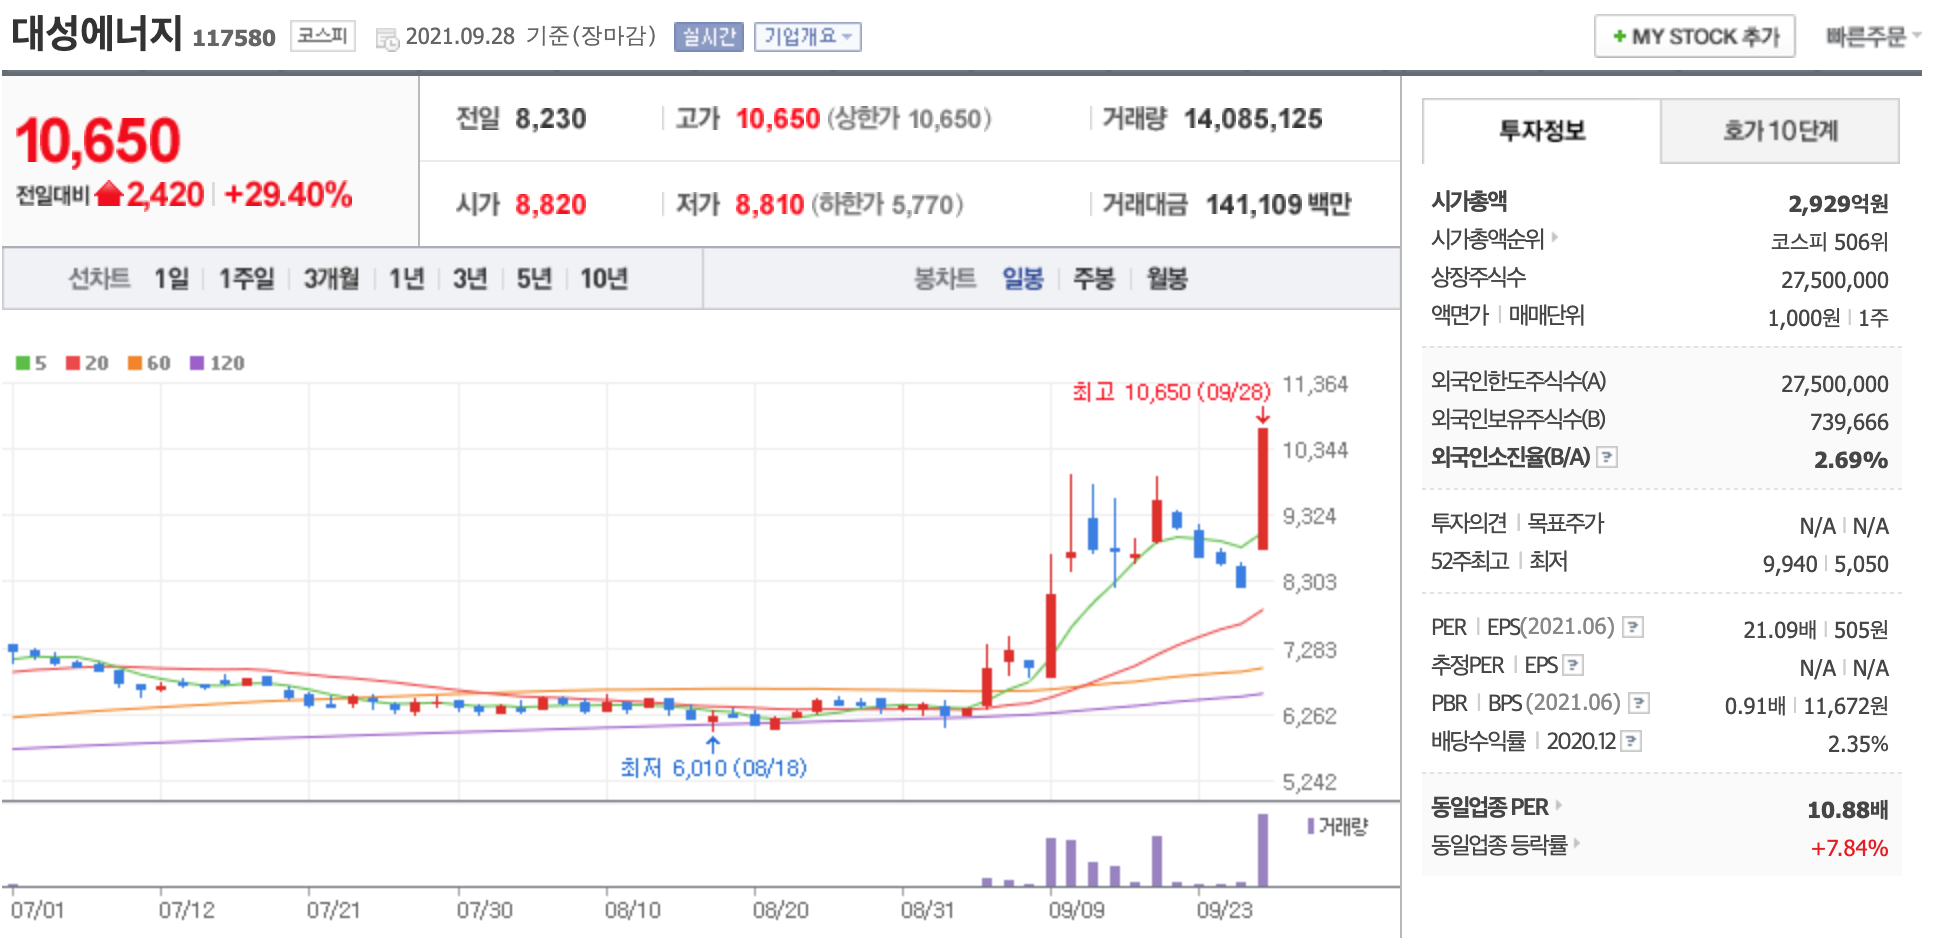Click the 저가 8,810 value
Viewport: 1938px width, 938px height.
(770, 205)
